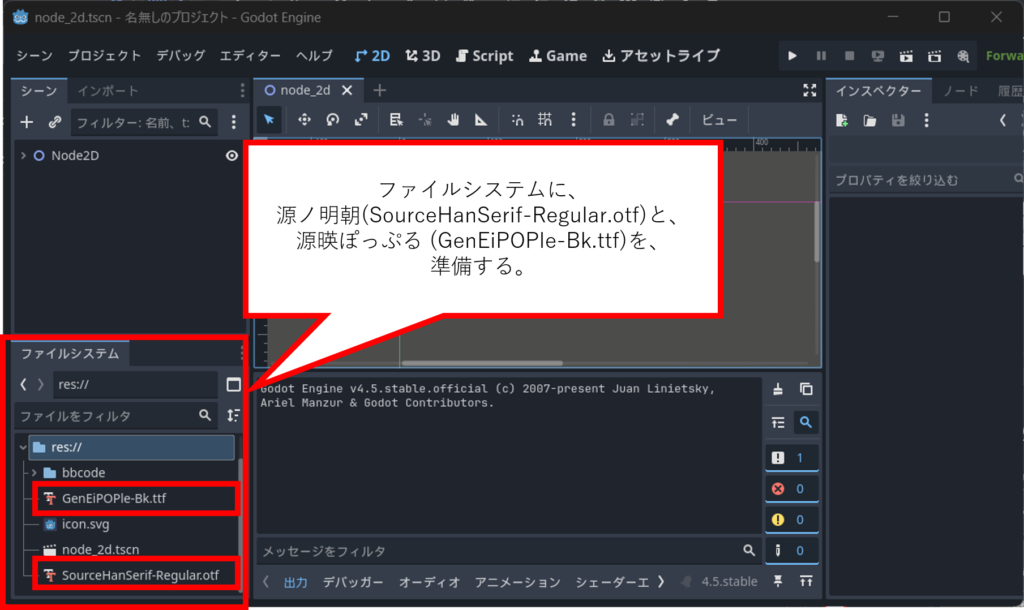Select the Move mode tool in viewport toolbar
The width and height of the screenshot is (1024, 610).
point(304,120)
